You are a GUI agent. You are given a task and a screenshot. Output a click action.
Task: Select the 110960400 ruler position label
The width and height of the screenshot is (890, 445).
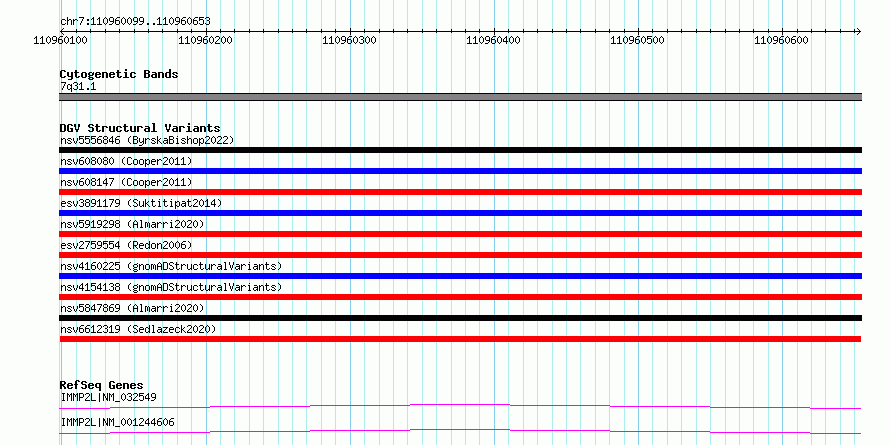[x=494, y=41]
